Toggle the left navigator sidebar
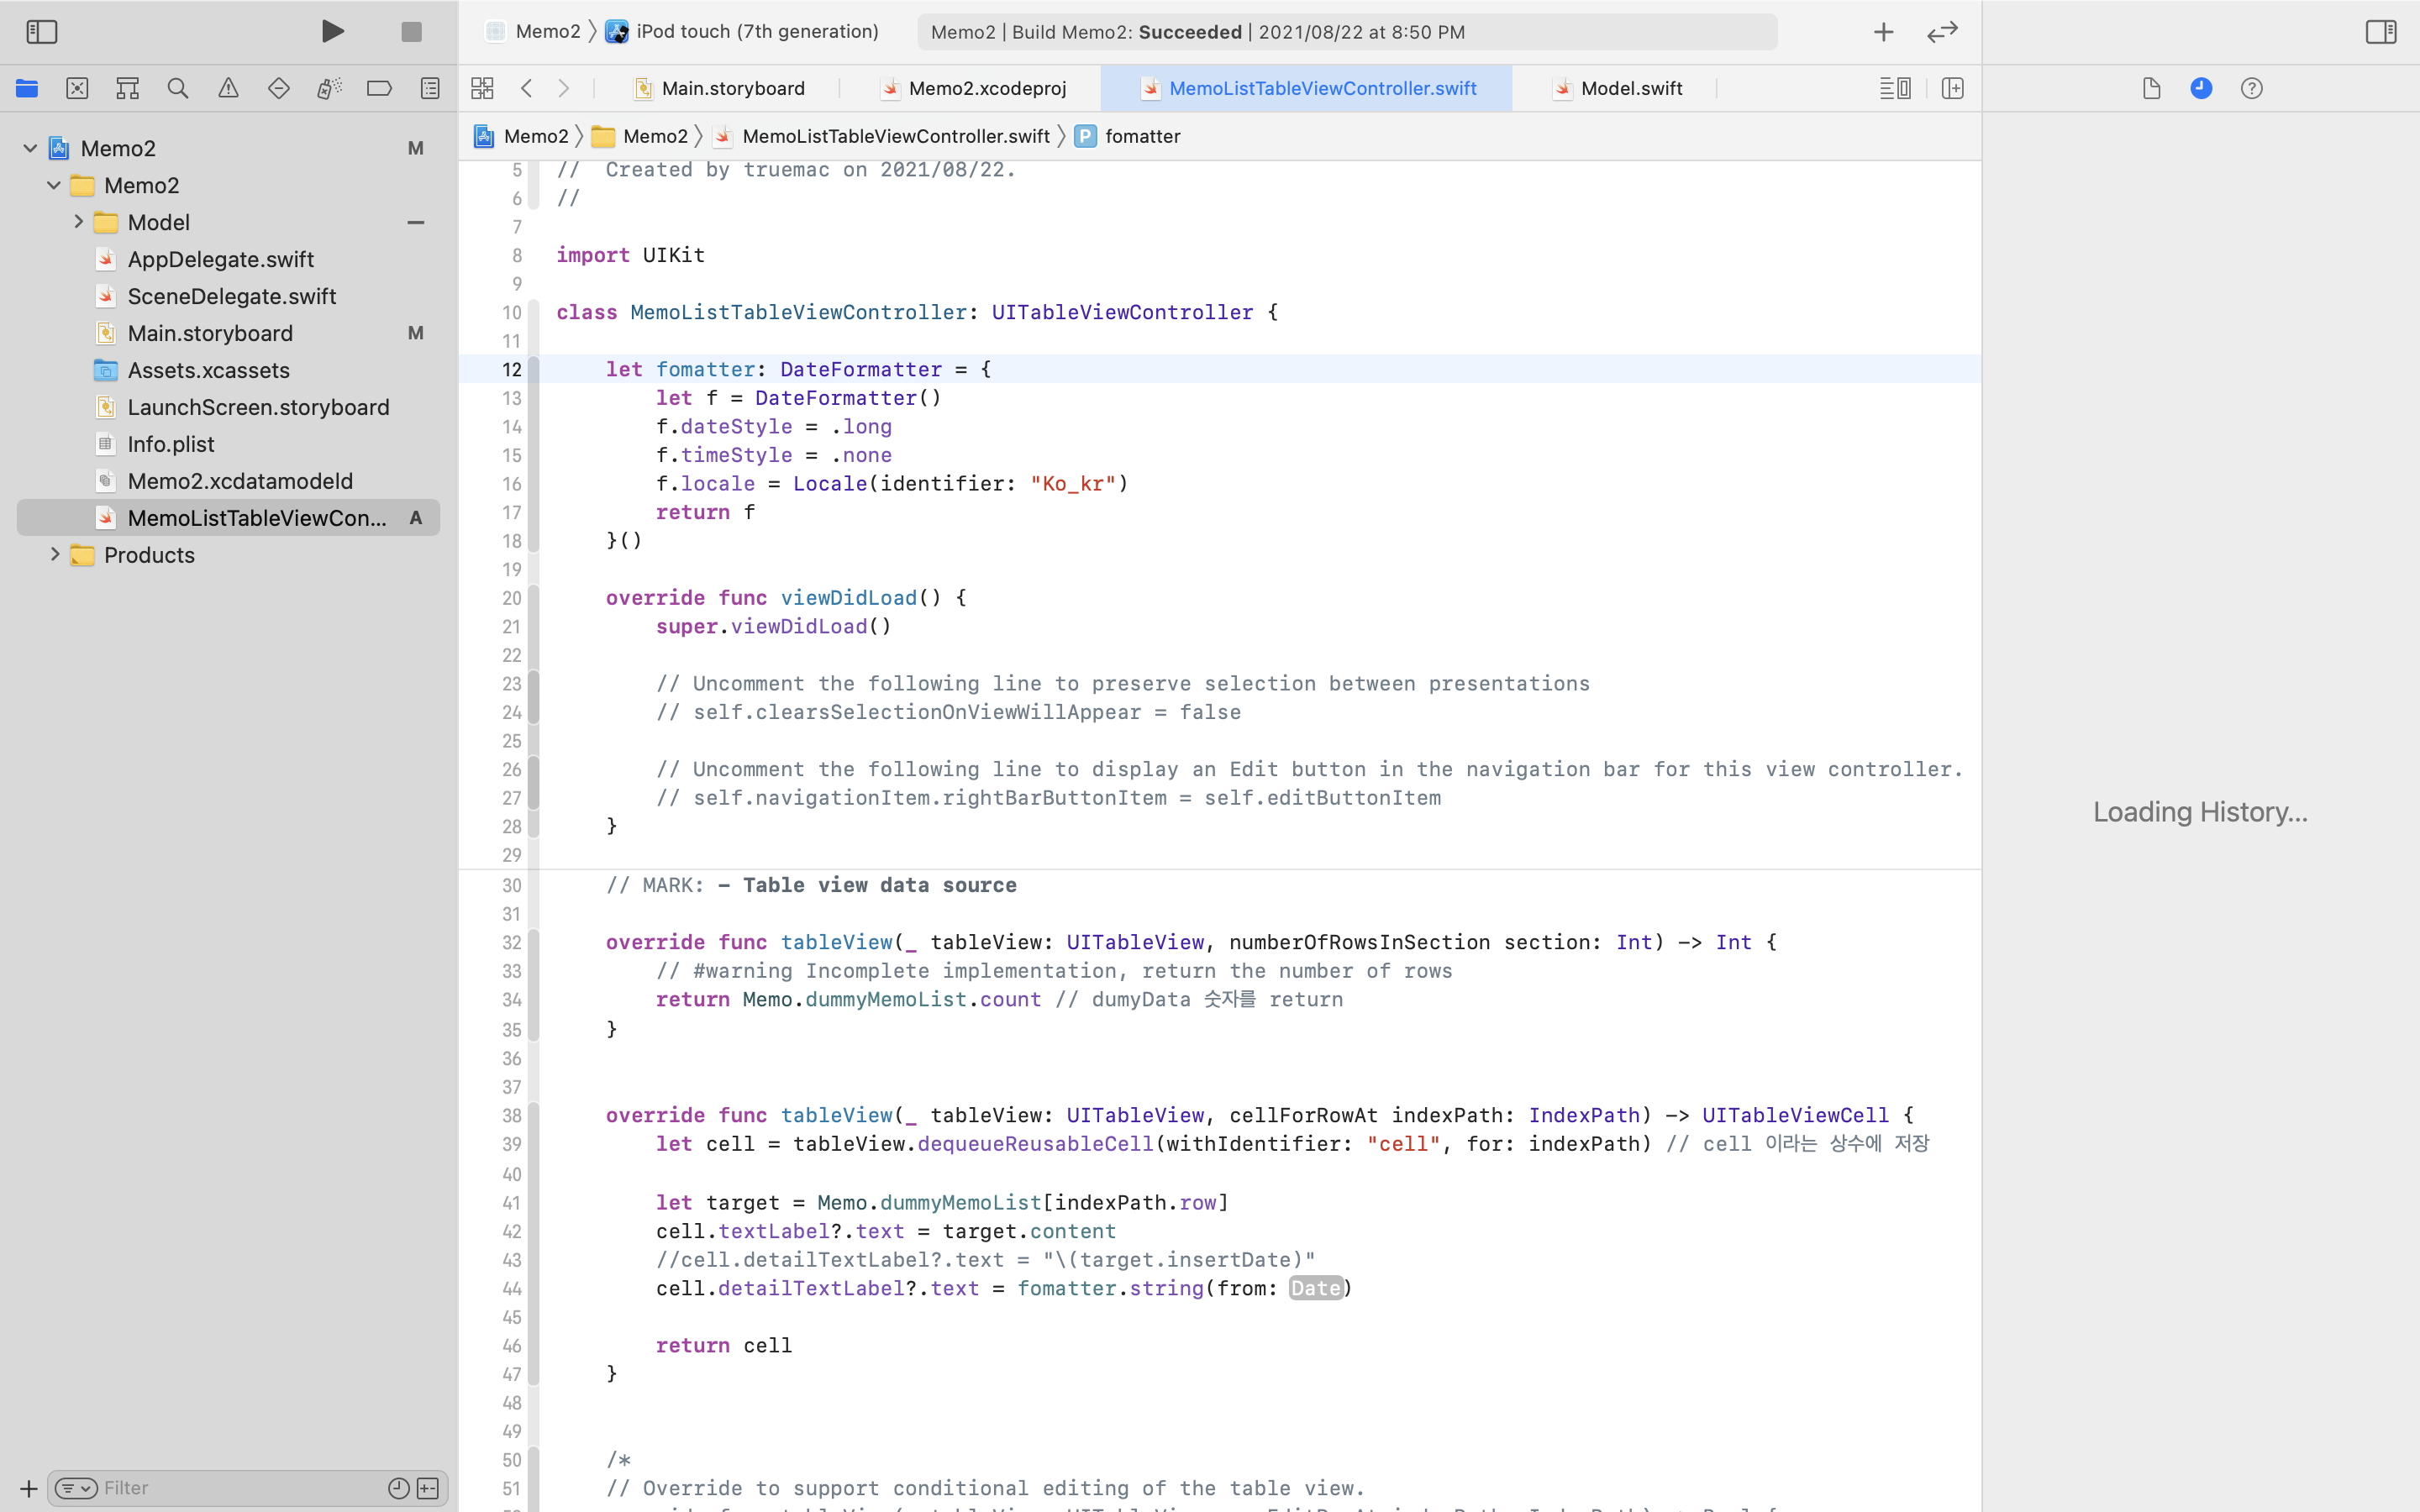The height and width of the screenshot is (1512, 2420). click(42, 32)
